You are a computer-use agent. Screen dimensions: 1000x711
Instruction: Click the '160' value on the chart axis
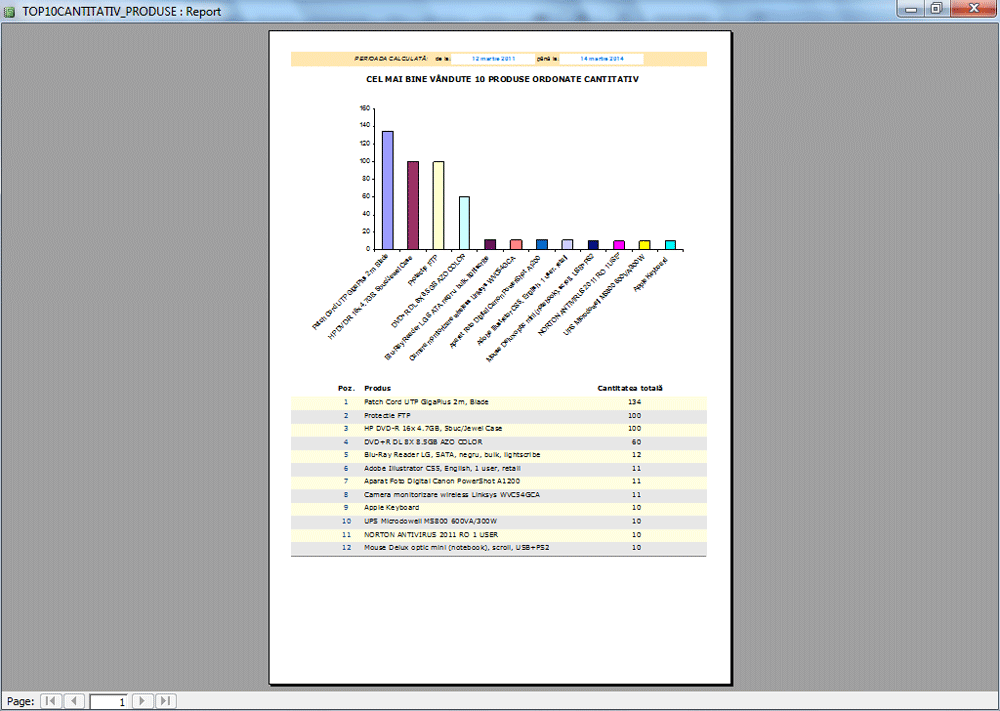(365, 108)
